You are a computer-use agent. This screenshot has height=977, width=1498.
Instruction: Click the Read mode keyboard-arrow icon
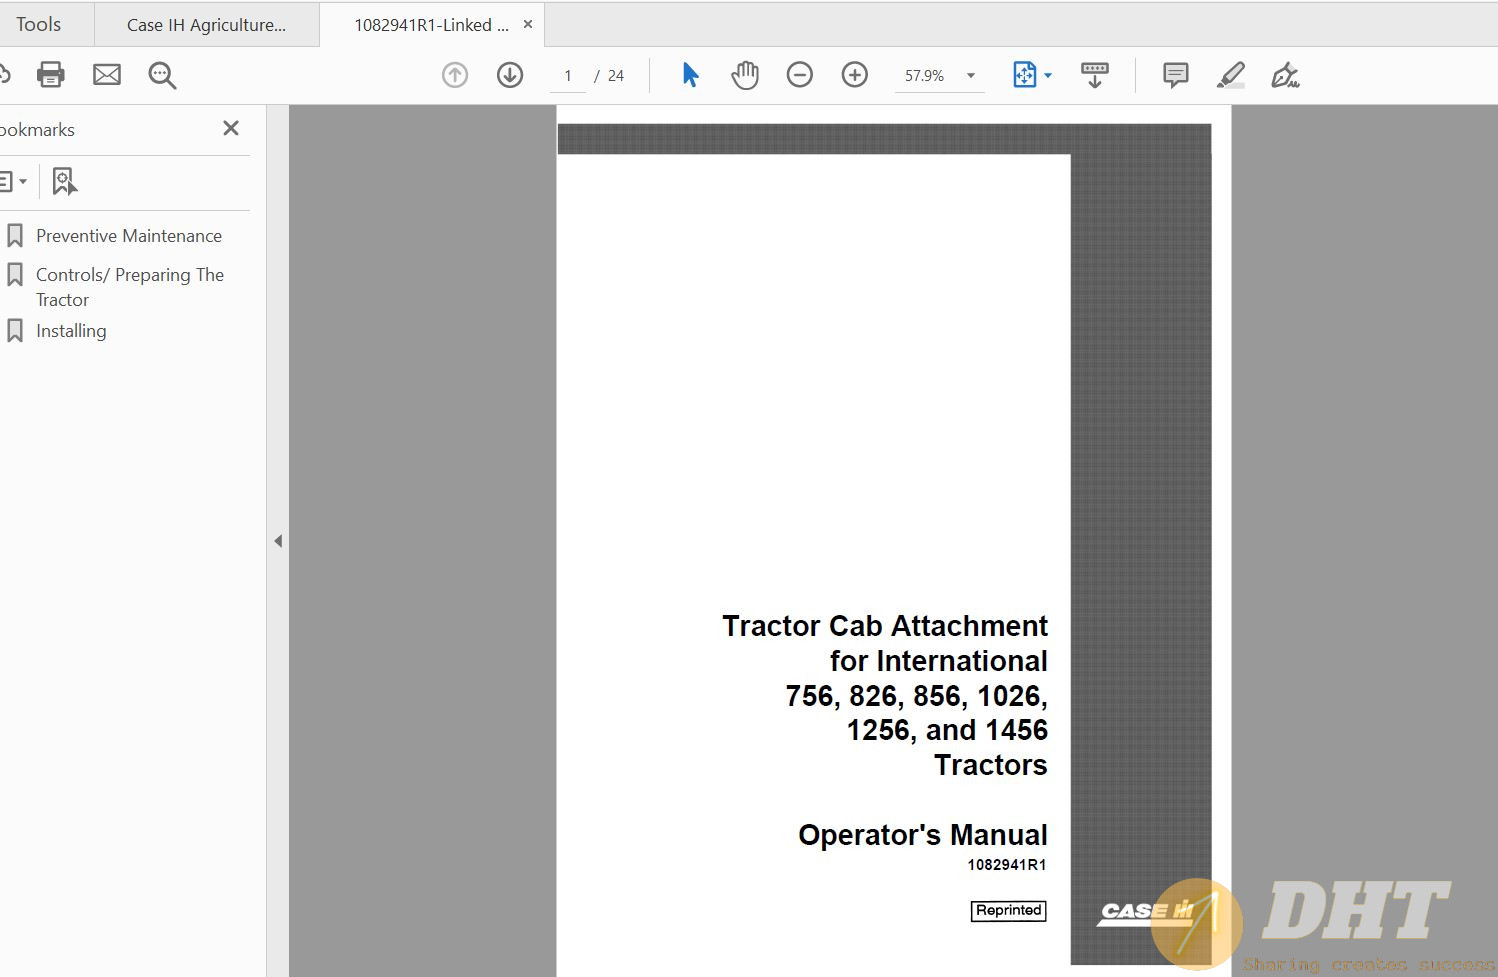coord(1095,75)
